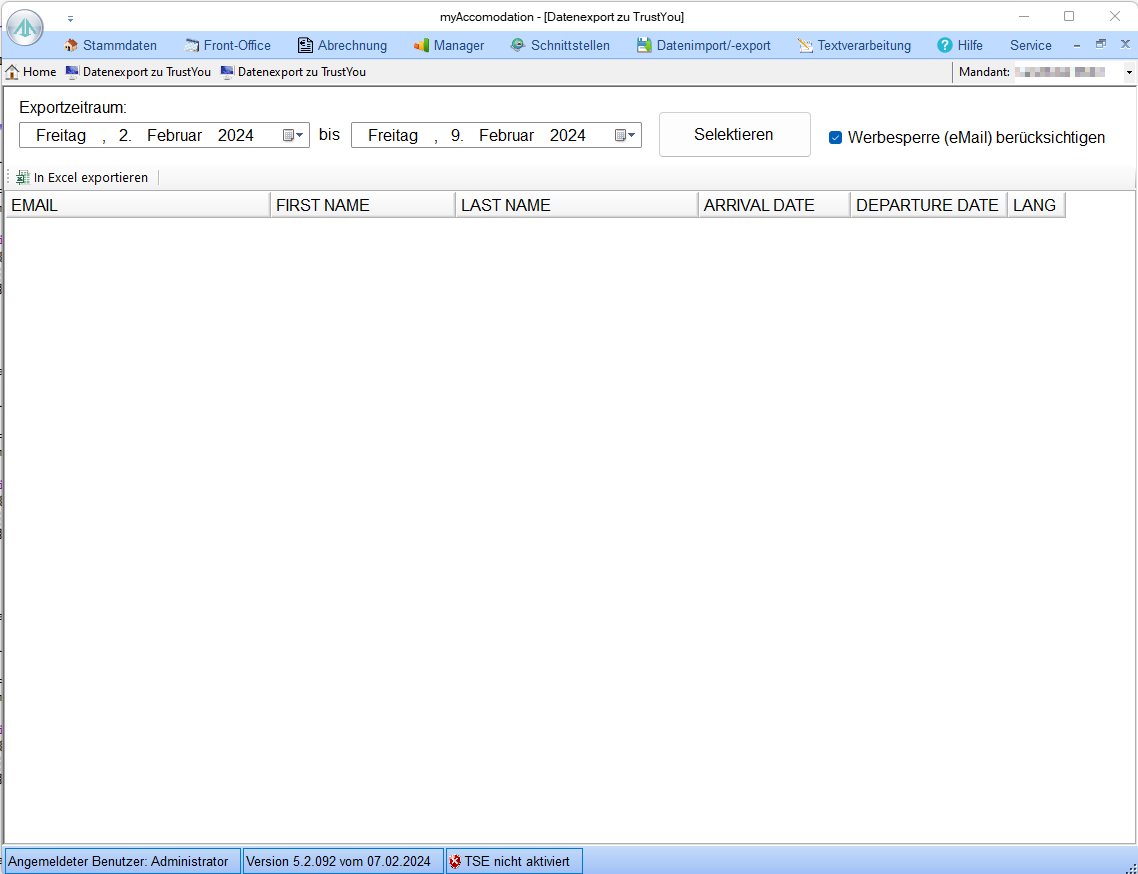Open the start date calendar dropdown
Screen dimensions: 1138x874
[x=293, y=135]
